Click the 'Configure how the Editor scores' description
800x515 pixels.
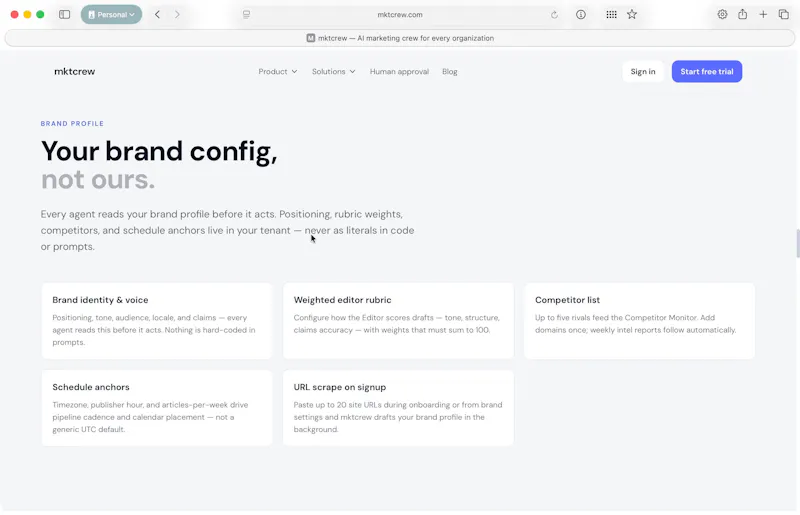396,324
